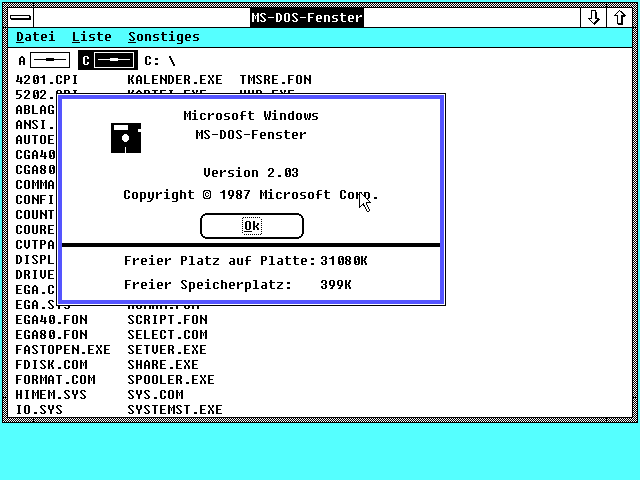The image size is (640, 480).
Task: Open the Datei menu
Action: pyautogui.click(x=36, y=37)
